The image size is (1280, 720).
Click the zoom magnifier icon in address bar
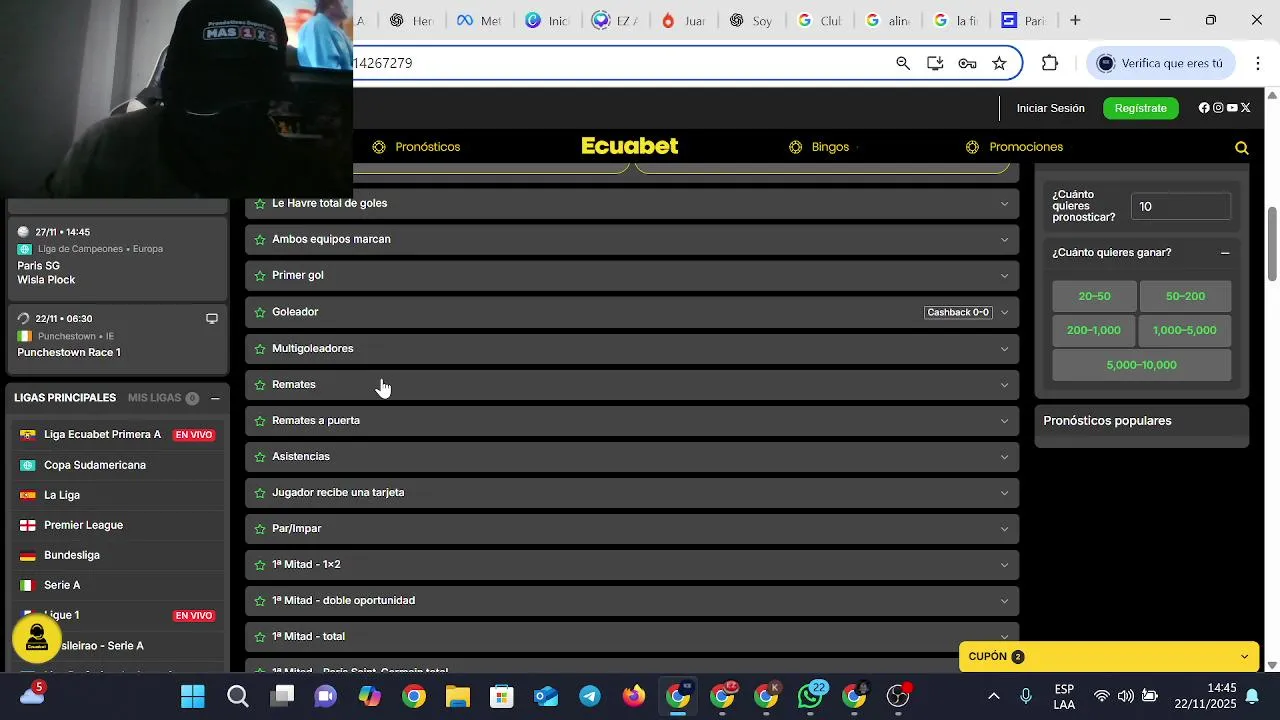[903, 63]
